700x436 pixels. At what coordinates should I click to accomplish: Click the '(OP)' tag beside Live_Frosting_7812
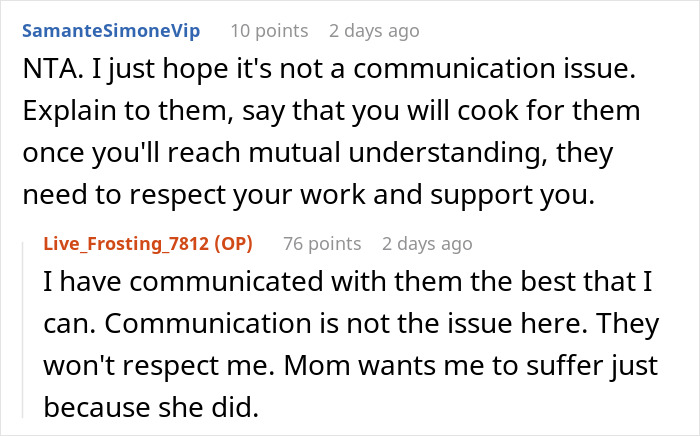point(233,244)
